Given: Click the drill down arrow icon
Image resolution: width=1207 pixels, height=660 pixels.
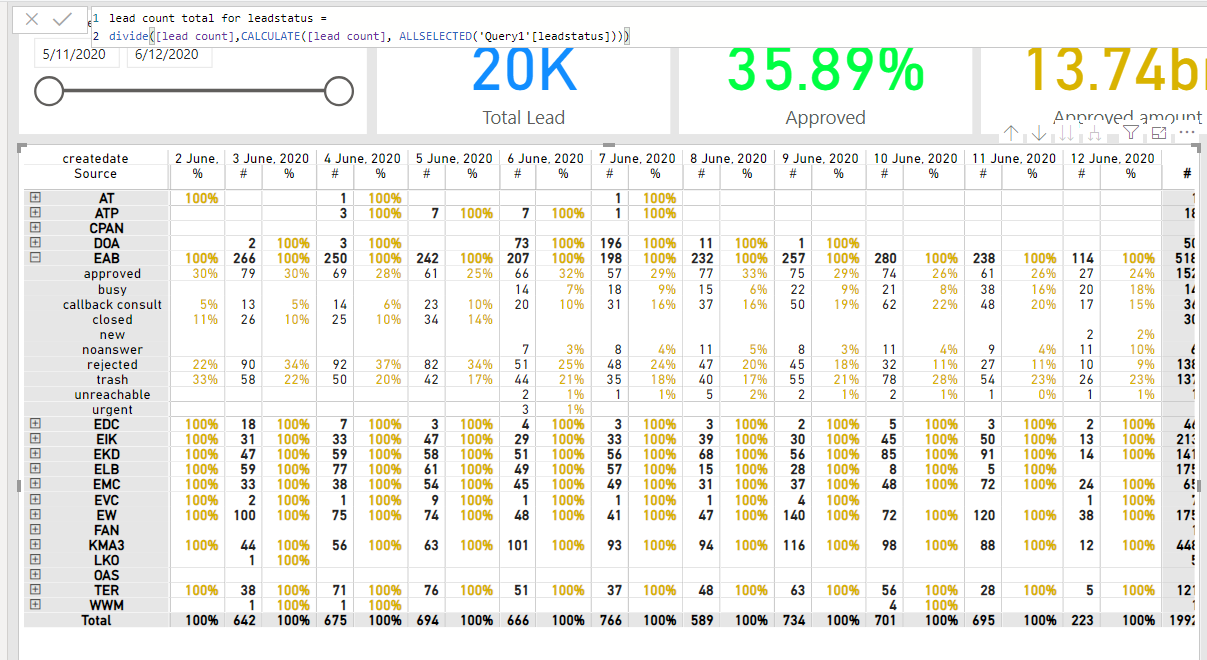Looking at the screenshot, I should point(1039,133).
